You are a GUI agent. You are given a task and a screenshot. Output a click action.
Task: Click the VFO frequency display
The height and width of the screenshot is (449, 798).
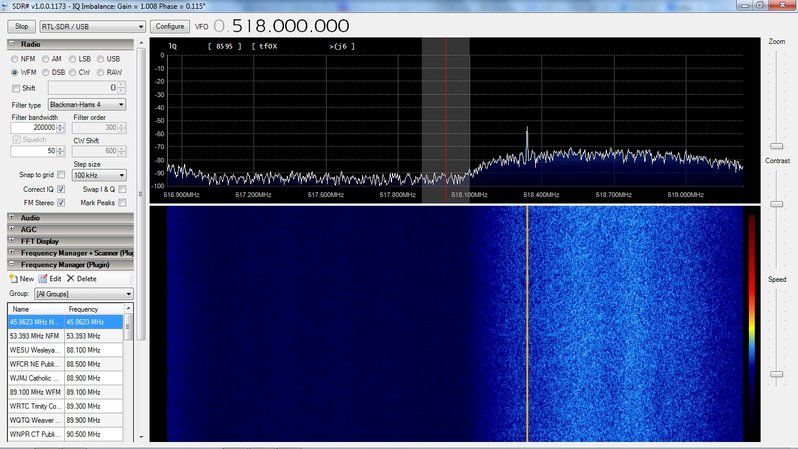(282, 26)
